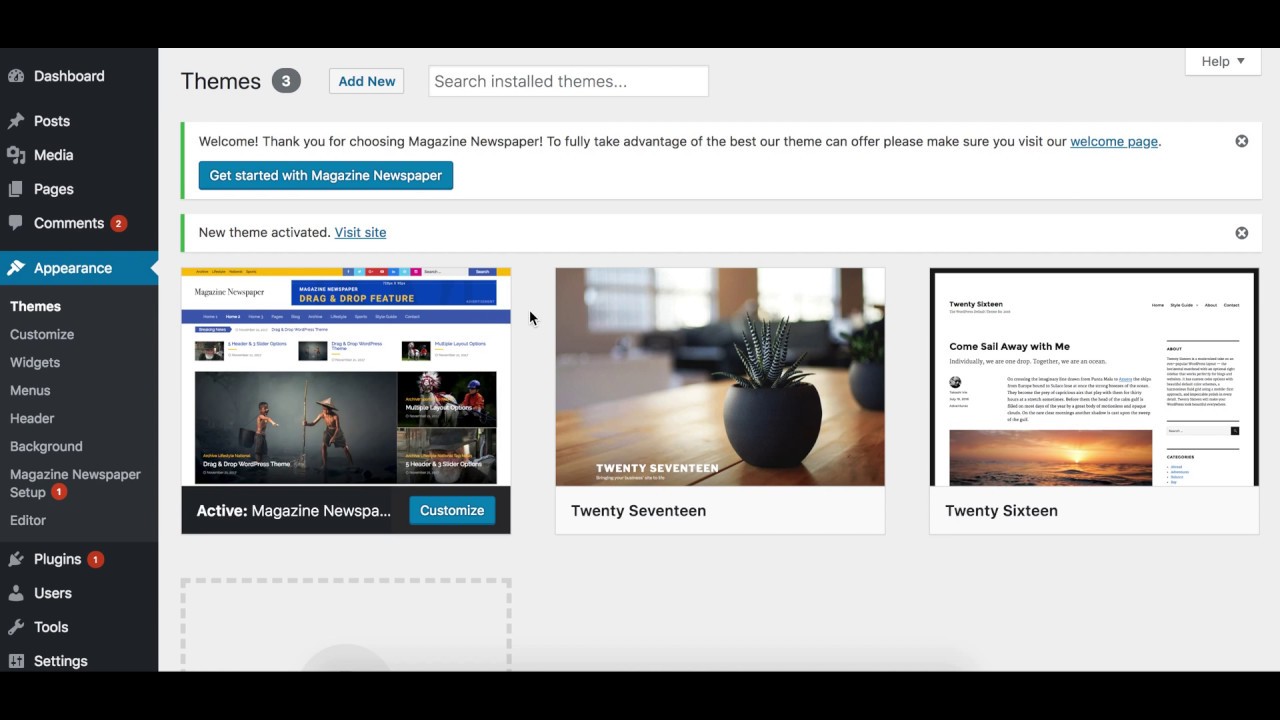Click the Pages document icon
Image resolution: width=1280 pixels, height=720 pixels.
point(16,189)
